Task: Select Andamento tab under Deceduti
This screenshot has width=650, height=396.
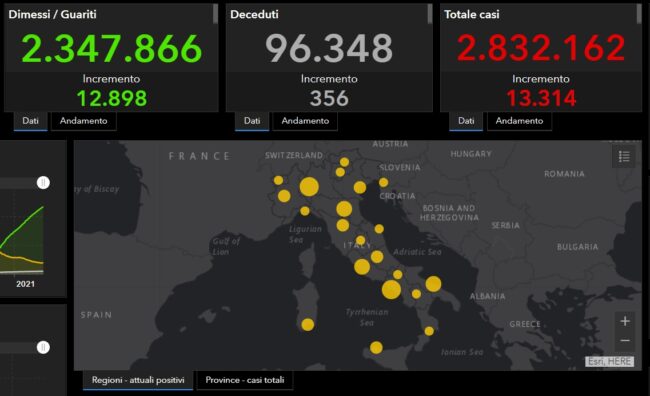Action: click(305, 121)
